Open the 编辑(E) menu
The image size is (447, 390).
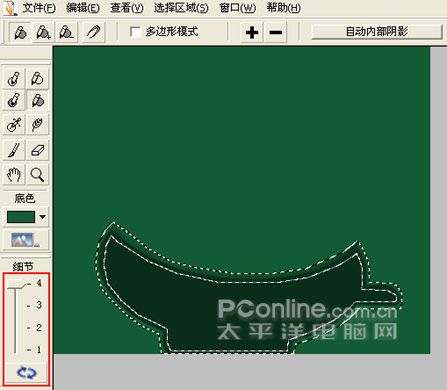pos(82,8)
